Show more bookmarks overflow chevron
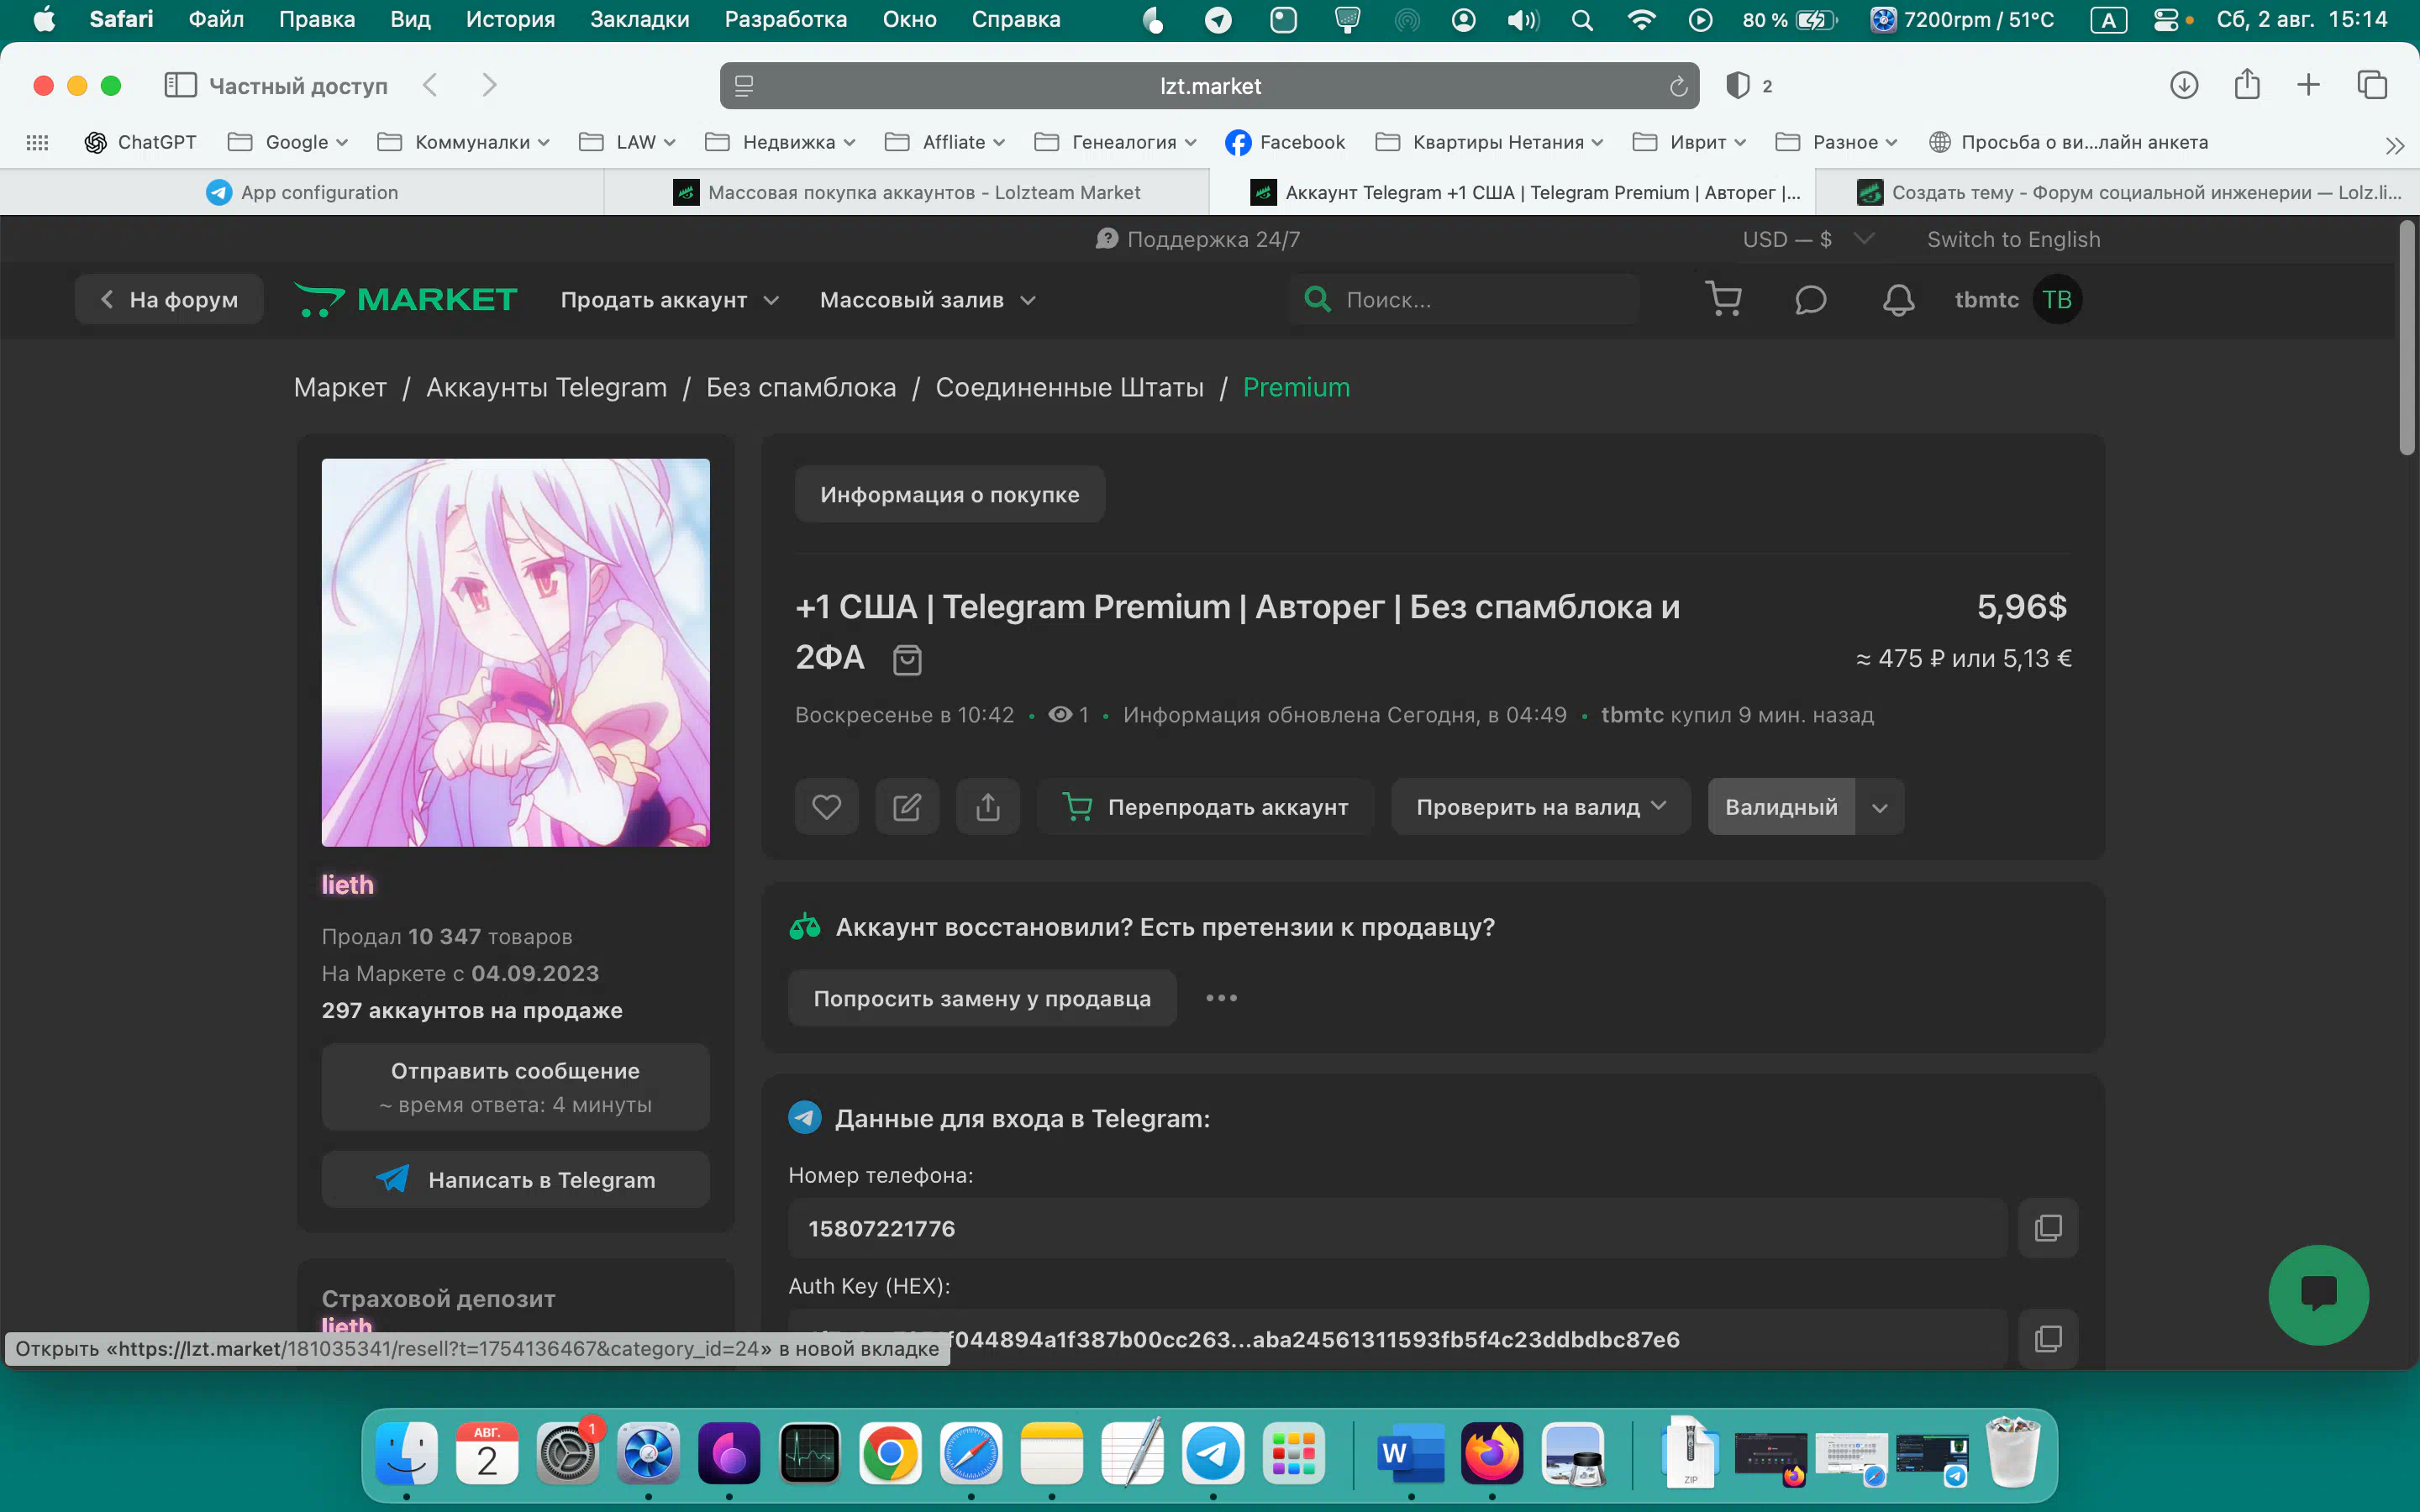The width and height of the screenshot is (2420, 1512). coord(2394,145)
